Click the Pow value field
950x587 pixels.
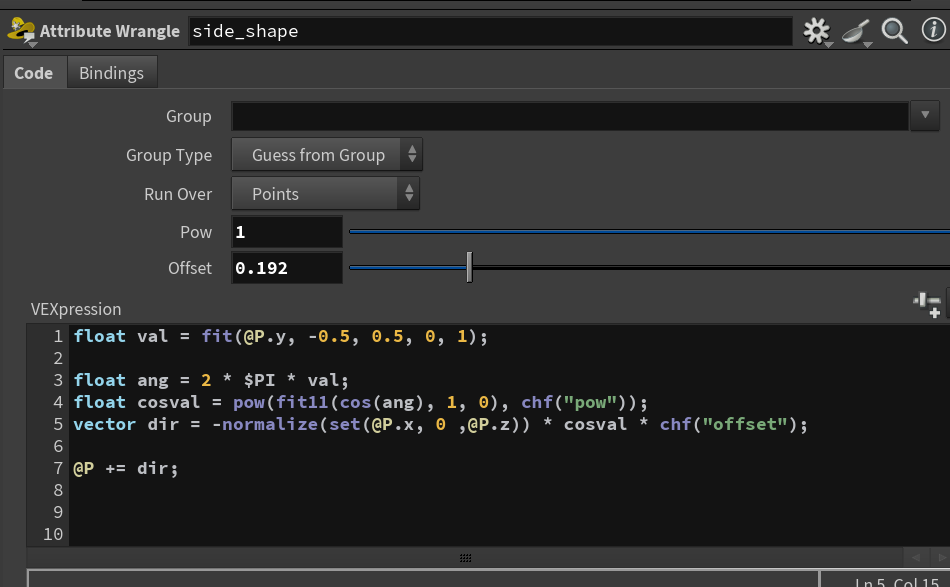(287, 232)
